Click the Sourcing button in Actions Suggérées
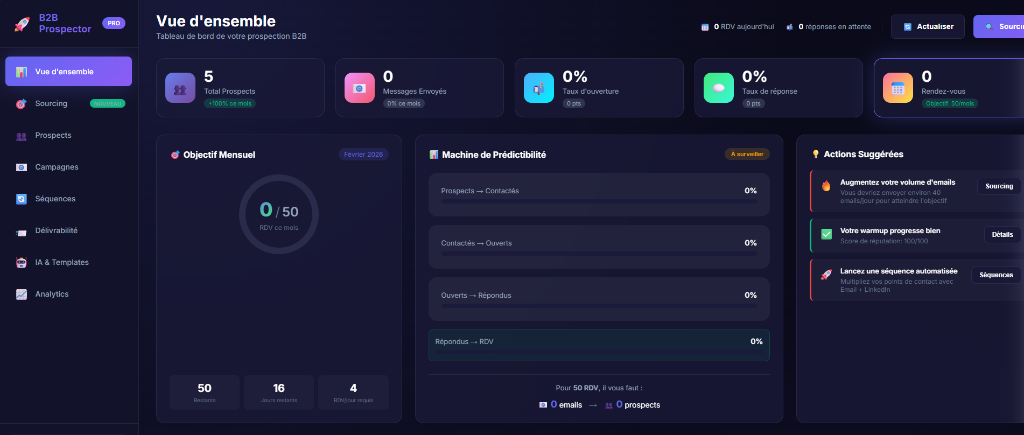This screenshot has height=435, width=1024. point(999,186)
